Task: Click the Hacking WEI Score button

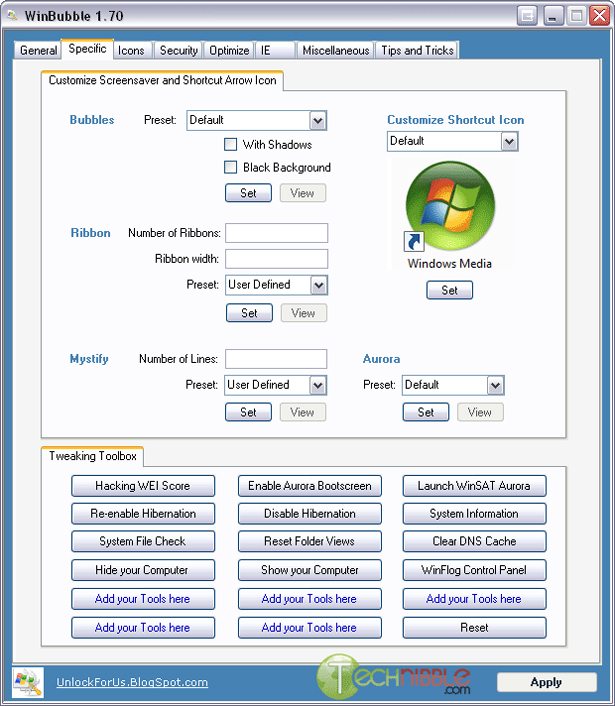Action: 142,486
